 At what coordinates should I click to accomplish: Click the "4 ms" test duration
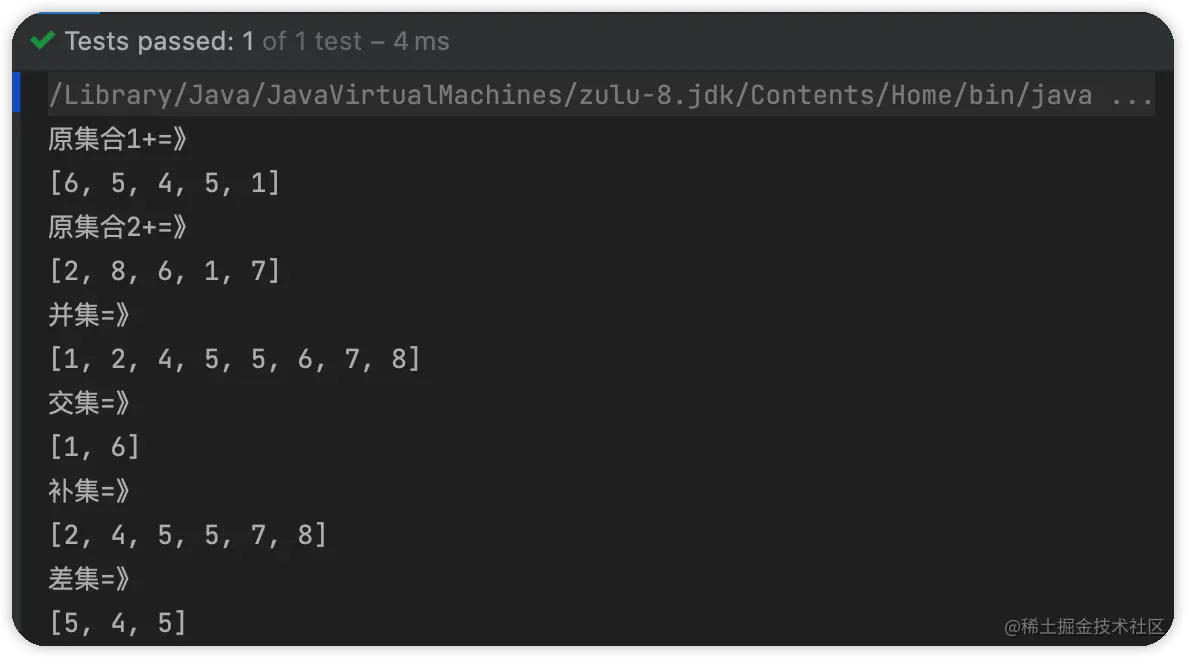(x=421, y=41)
